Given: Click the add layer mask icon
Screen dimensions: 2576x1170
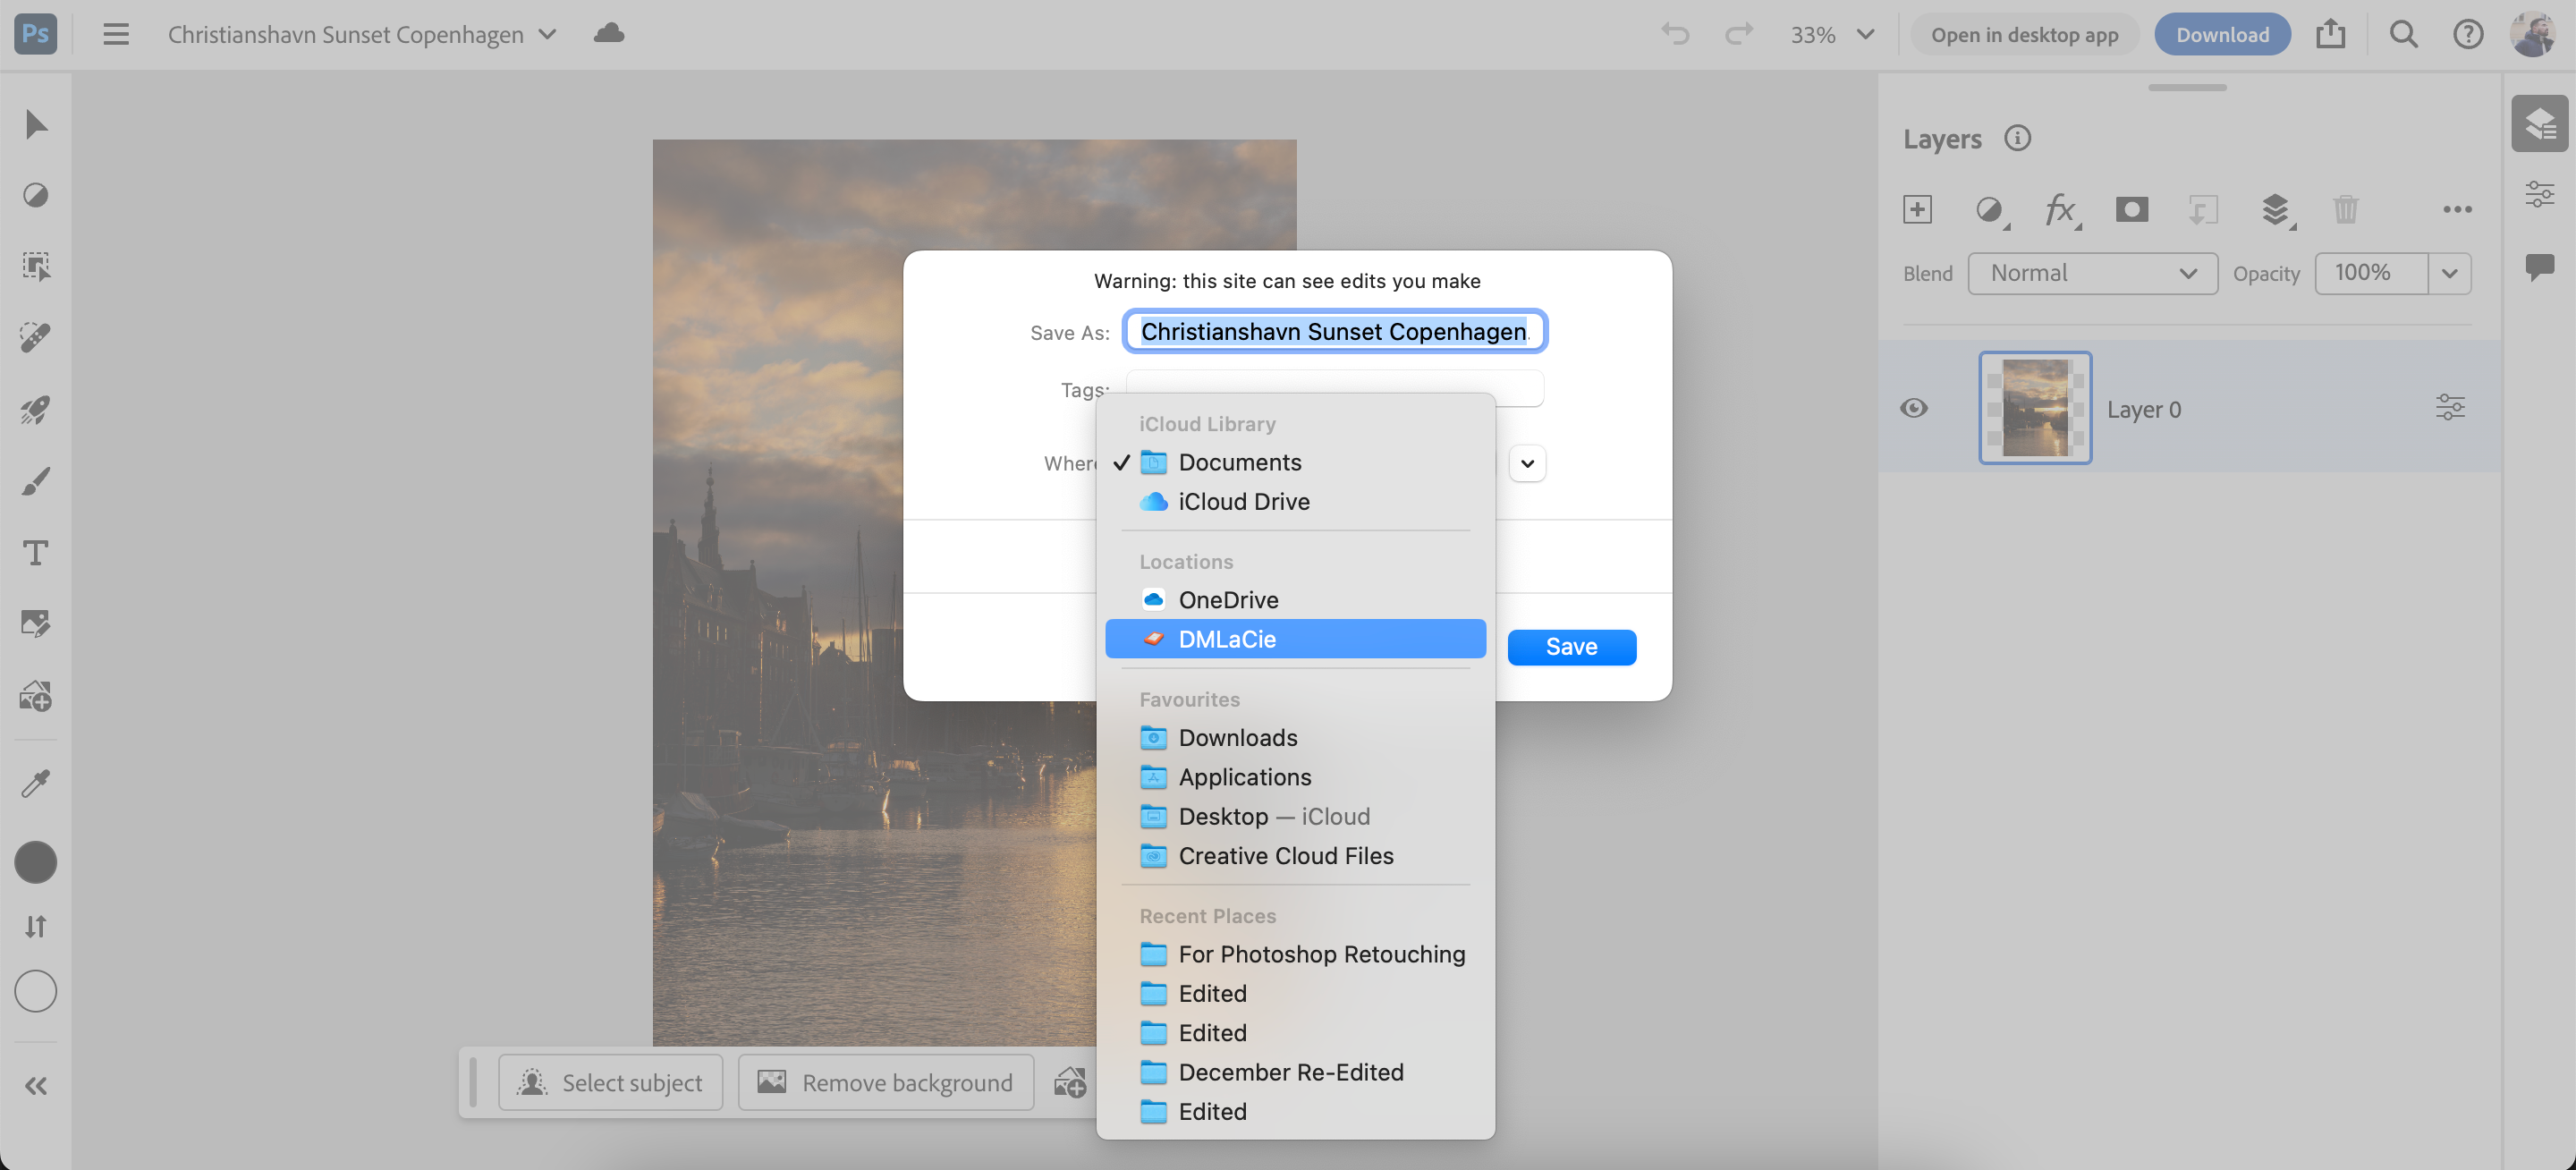Looking at the screenshot, I should click(x=2131, y=209).
